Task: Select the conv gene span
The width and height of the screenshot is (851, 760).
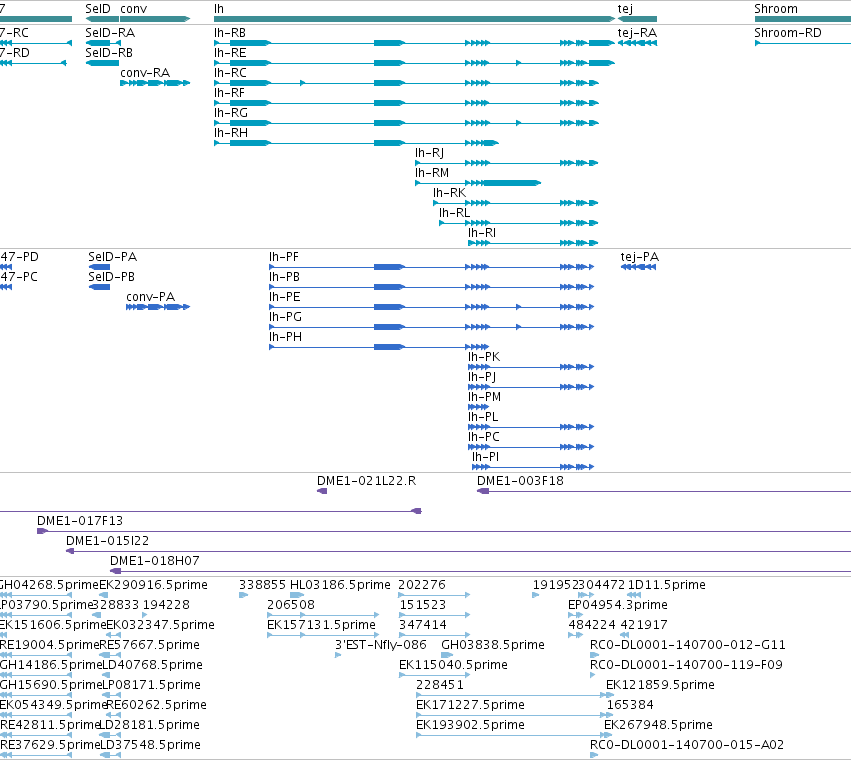Action: pos(155,19)
